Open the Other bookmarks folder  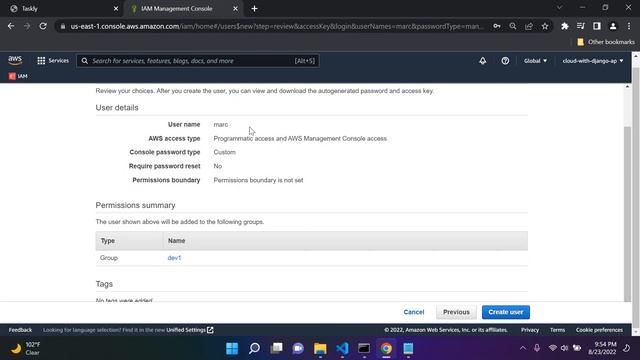606,42
